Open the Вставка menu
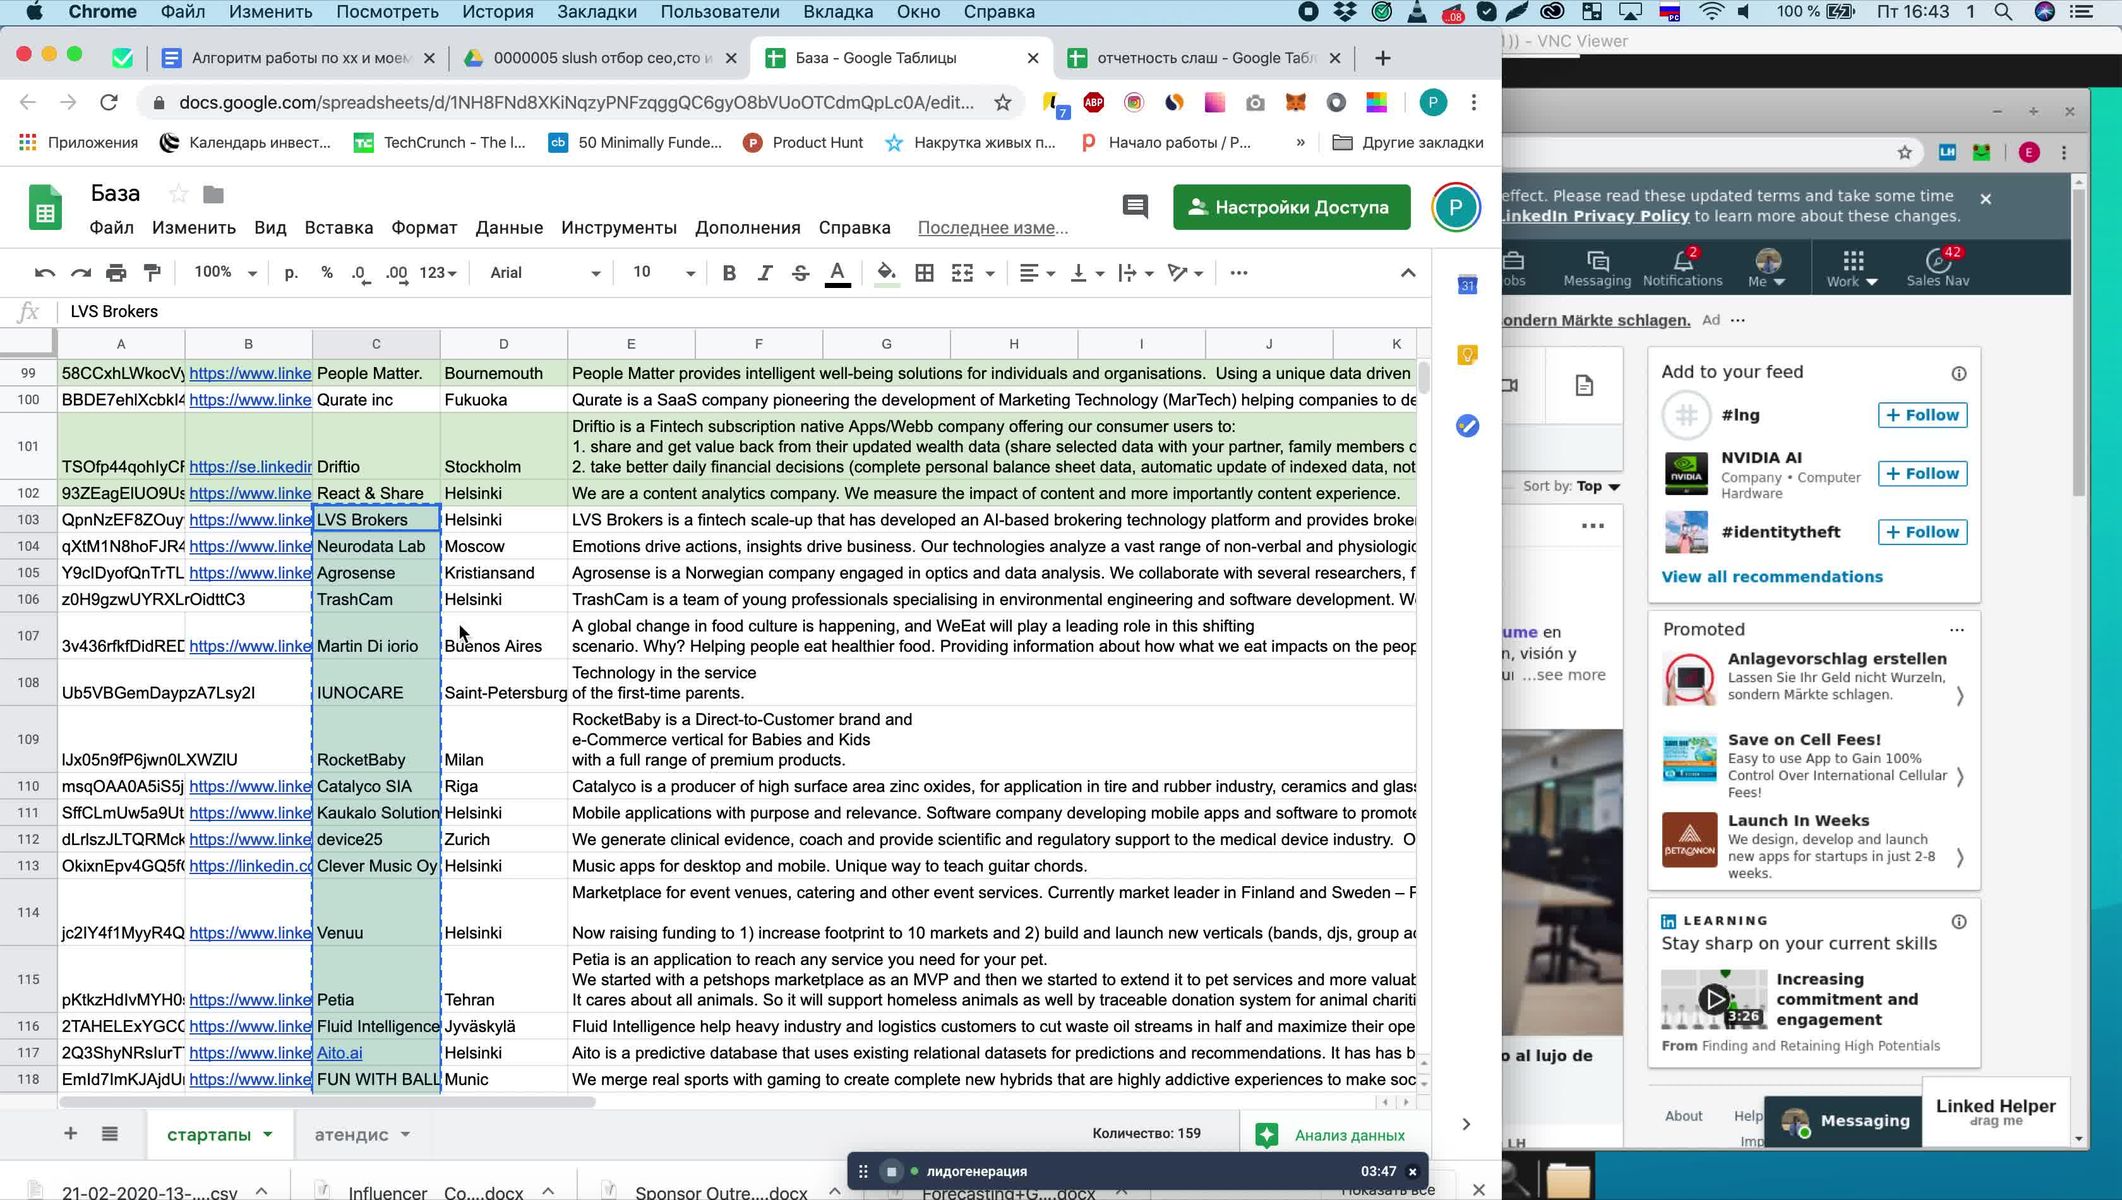The width and height of the screenshot is (2122, 1200). [338, 228]
